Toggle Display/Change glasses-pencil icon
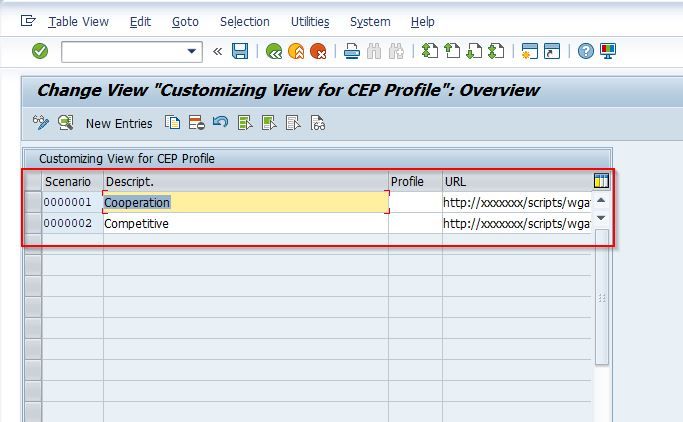The height and width of the screenshot is (422, 683). tap(41, 123)
